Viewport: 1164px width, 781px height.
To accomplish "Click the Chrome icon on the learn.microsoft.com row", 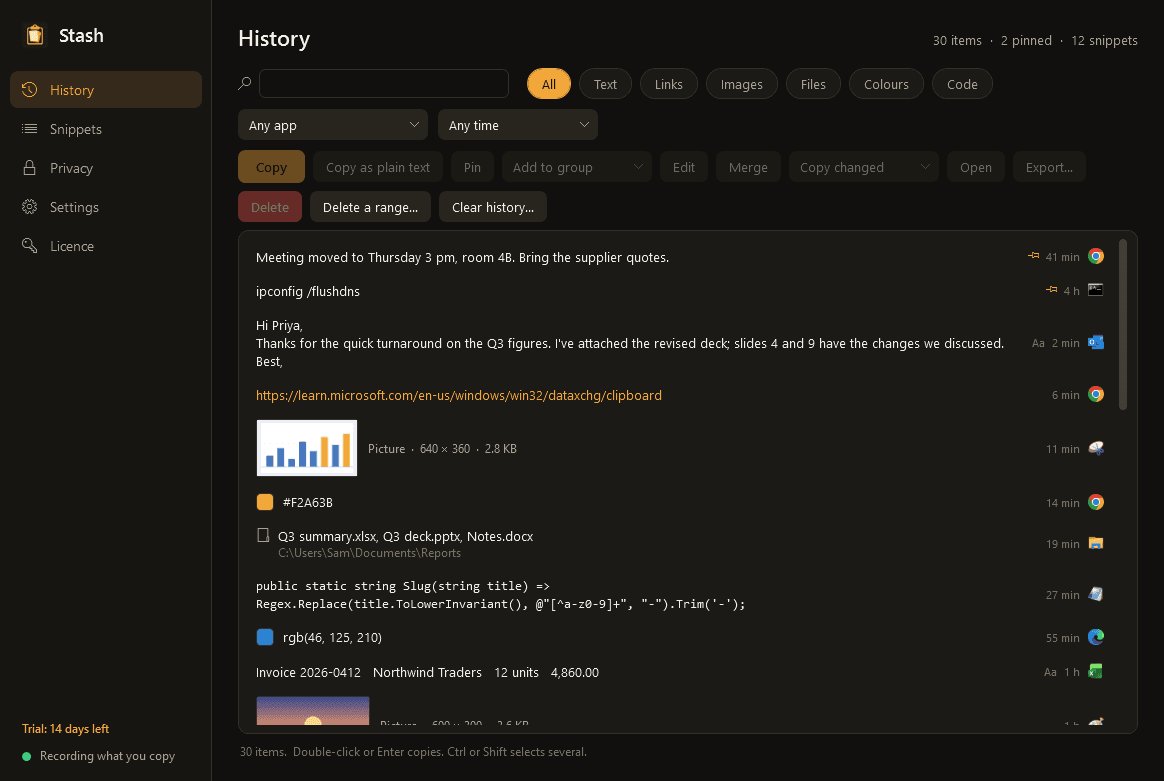I will tap(1096, 394).
